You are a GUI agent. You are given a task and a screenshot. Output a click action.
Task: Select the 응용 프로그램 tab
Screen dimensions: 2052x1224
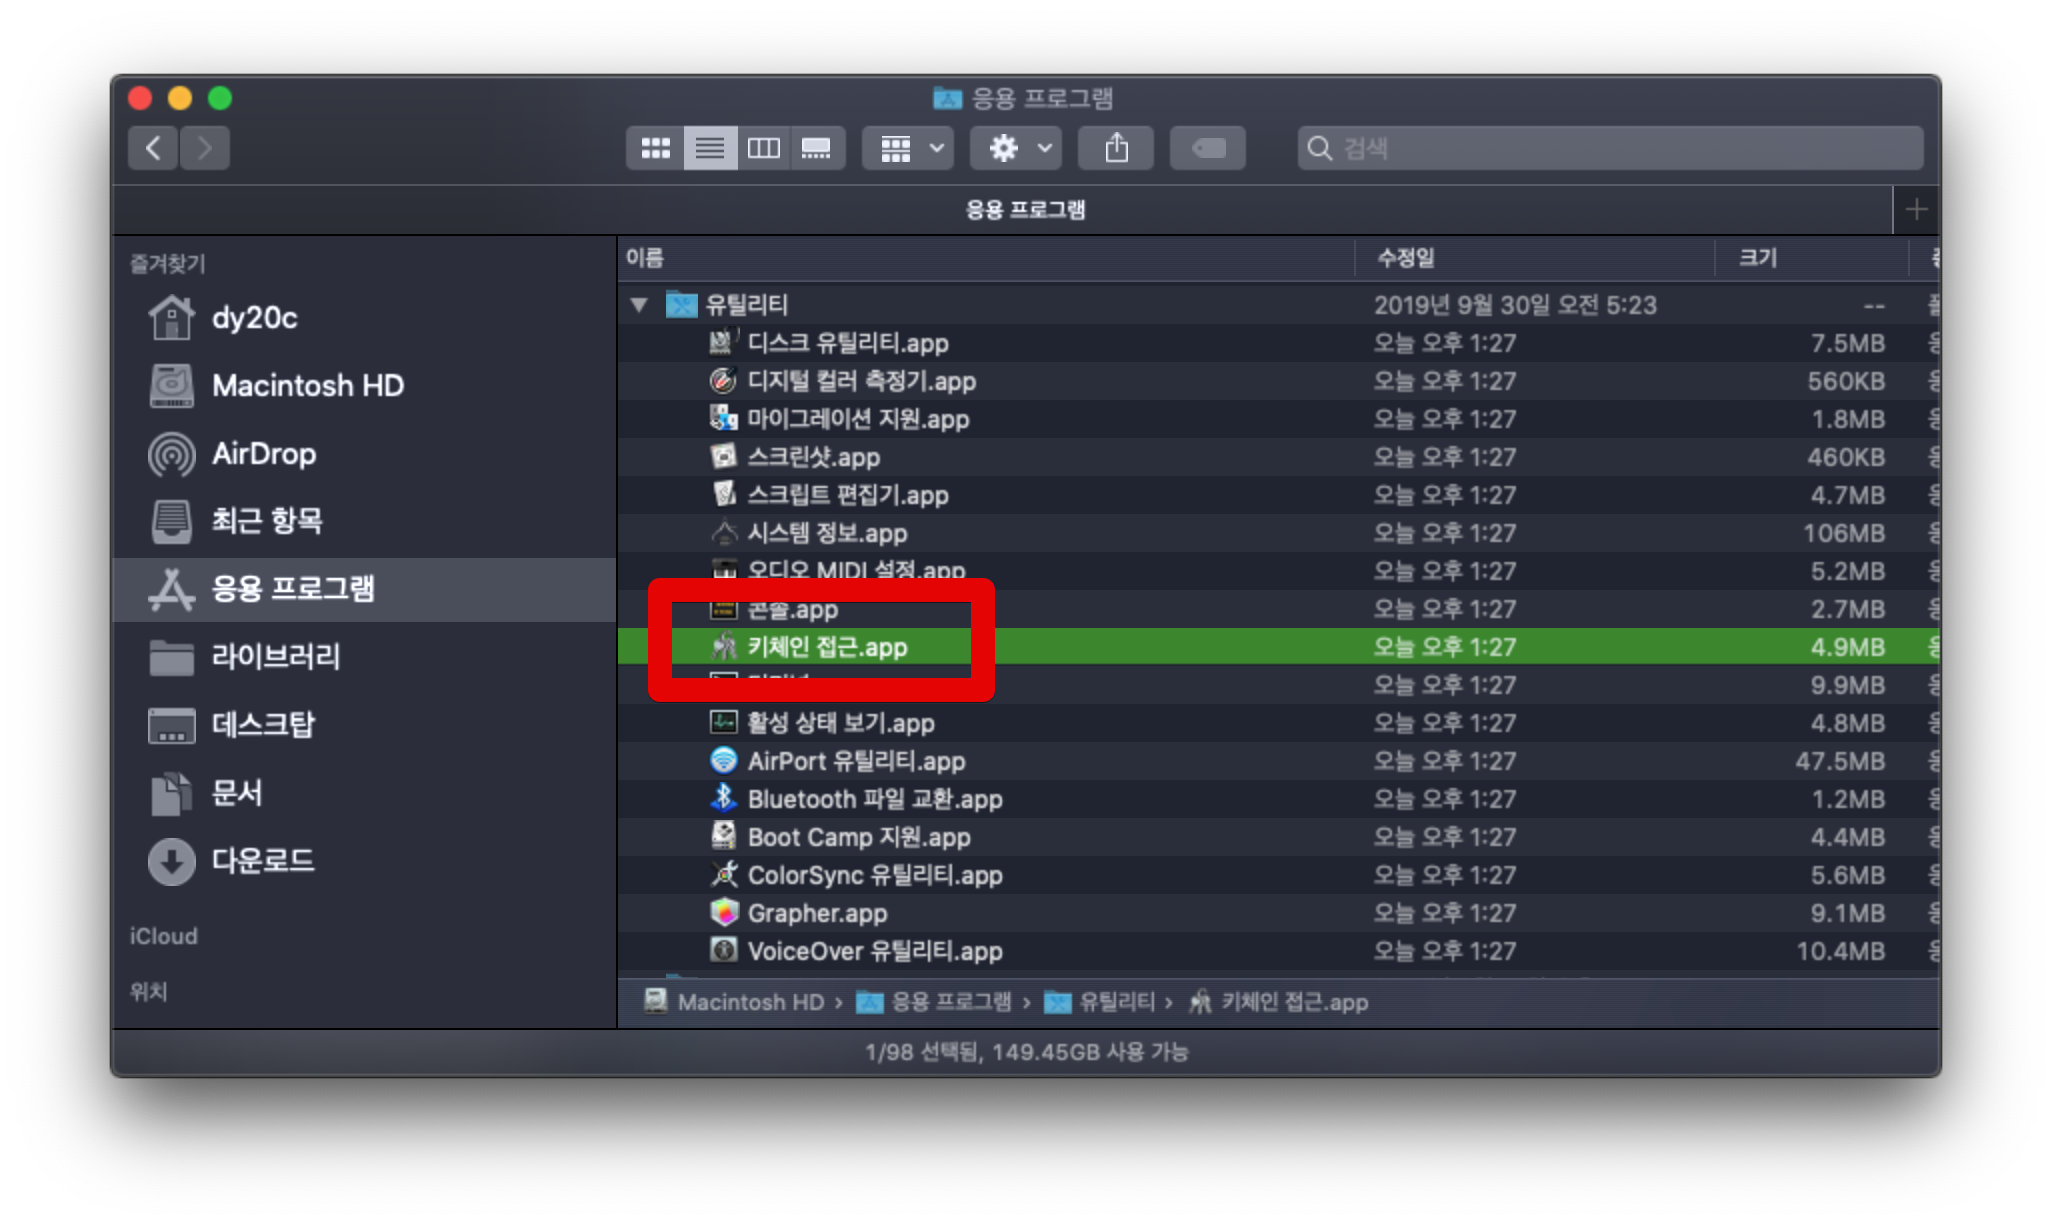(1024, 210)
